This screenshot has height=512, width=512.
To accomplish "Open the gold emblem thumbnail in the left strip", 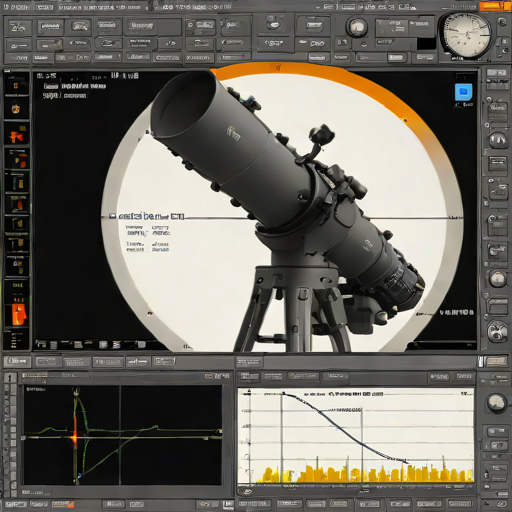I will pos(15,109).
